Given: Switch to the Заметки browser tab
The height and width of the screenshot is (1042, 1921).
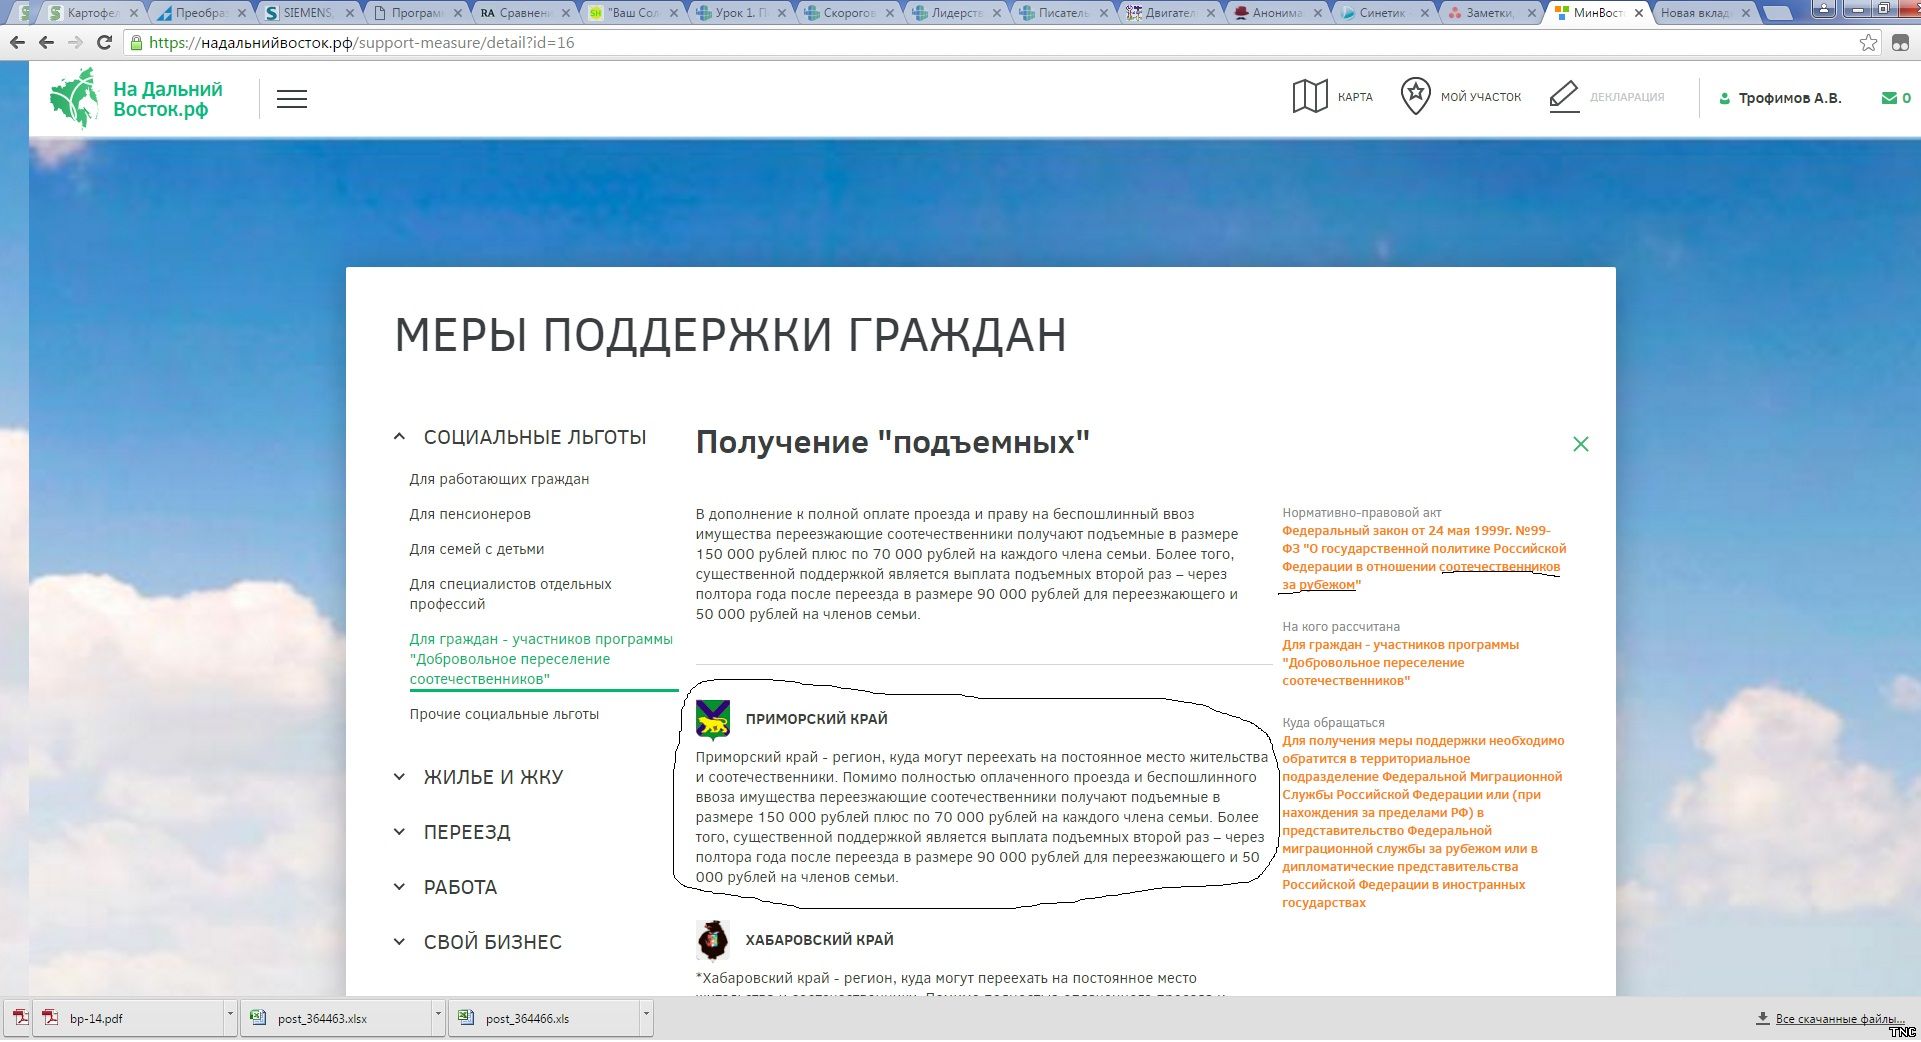Looking at the screenshot, I should pyautogui.click(x=1491, y=13).
